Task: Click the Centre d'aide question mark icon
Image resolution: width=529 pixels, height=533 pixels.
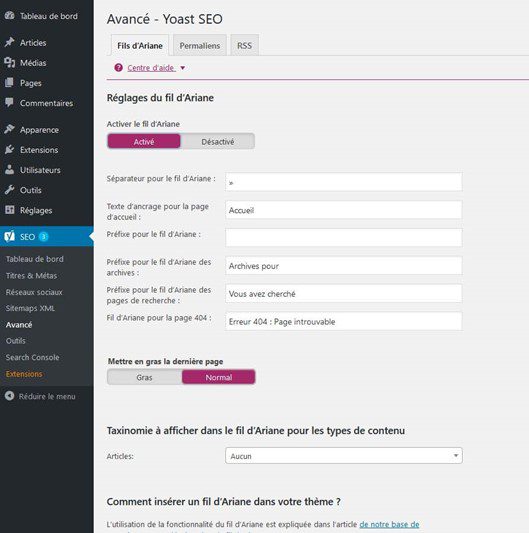Action: pyautogui.click(x=118, y=68)
